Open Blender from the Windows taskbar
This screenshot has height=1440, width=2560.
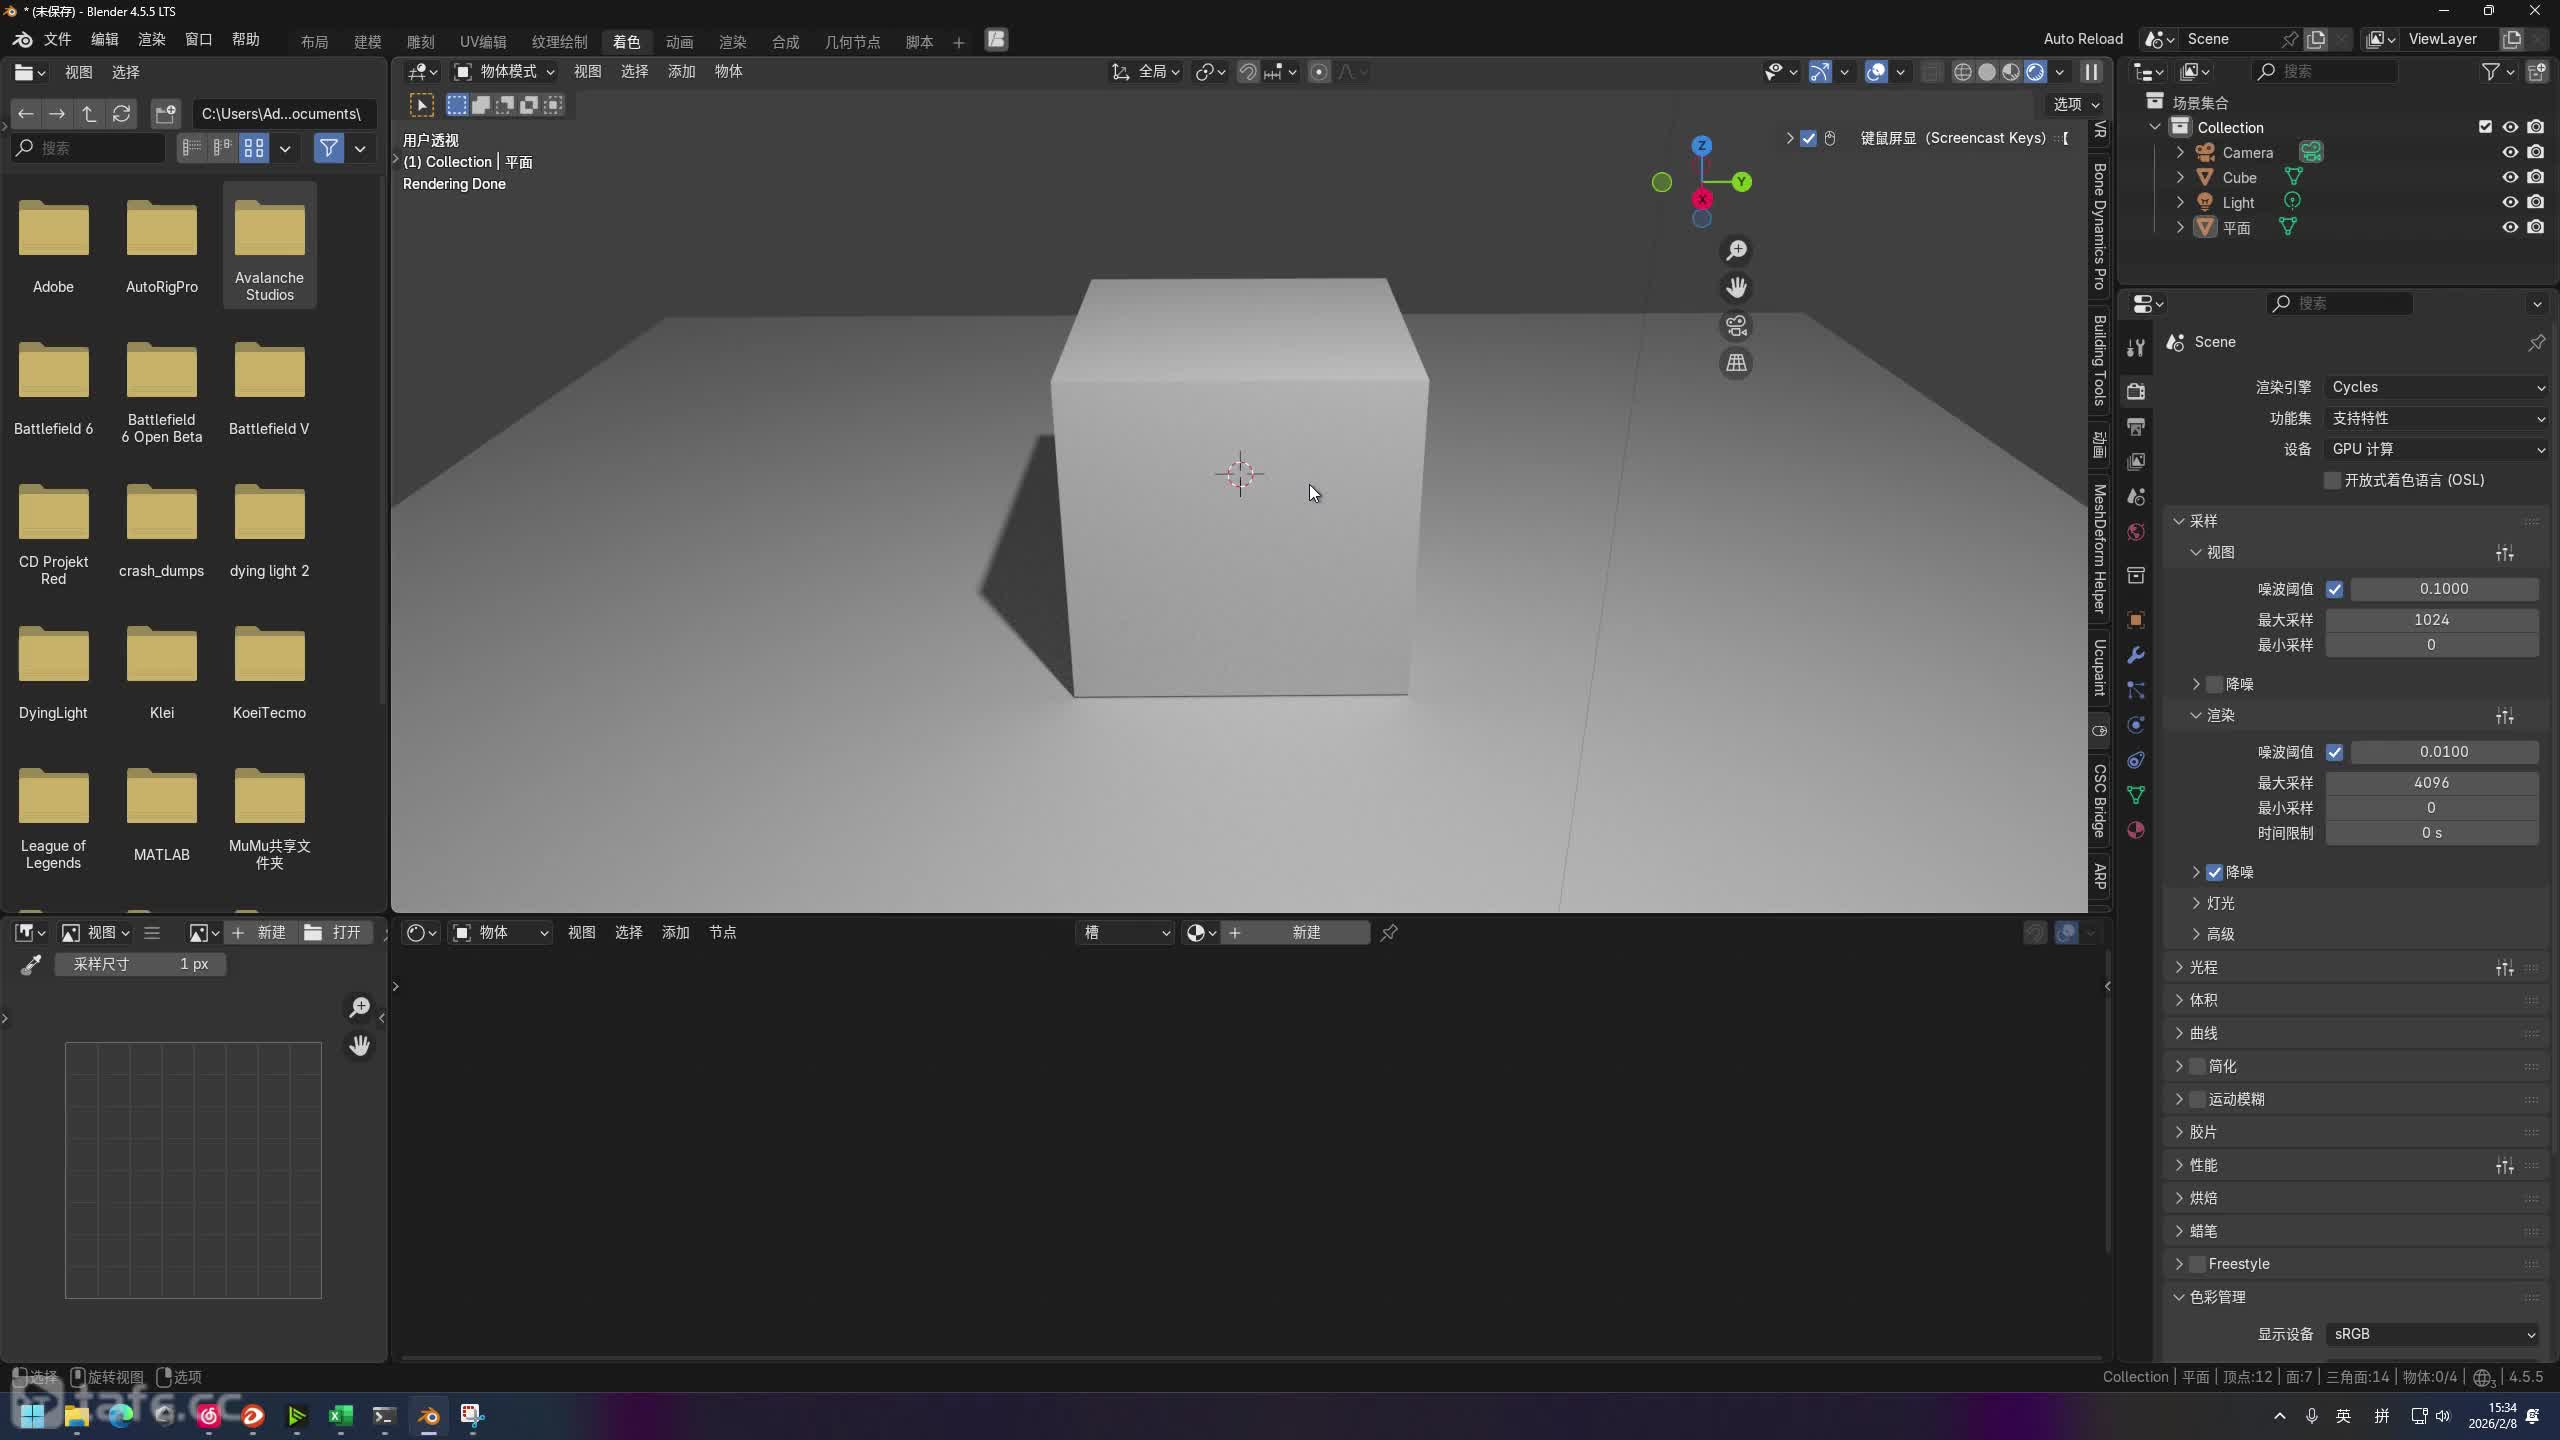click(428, 1415)
